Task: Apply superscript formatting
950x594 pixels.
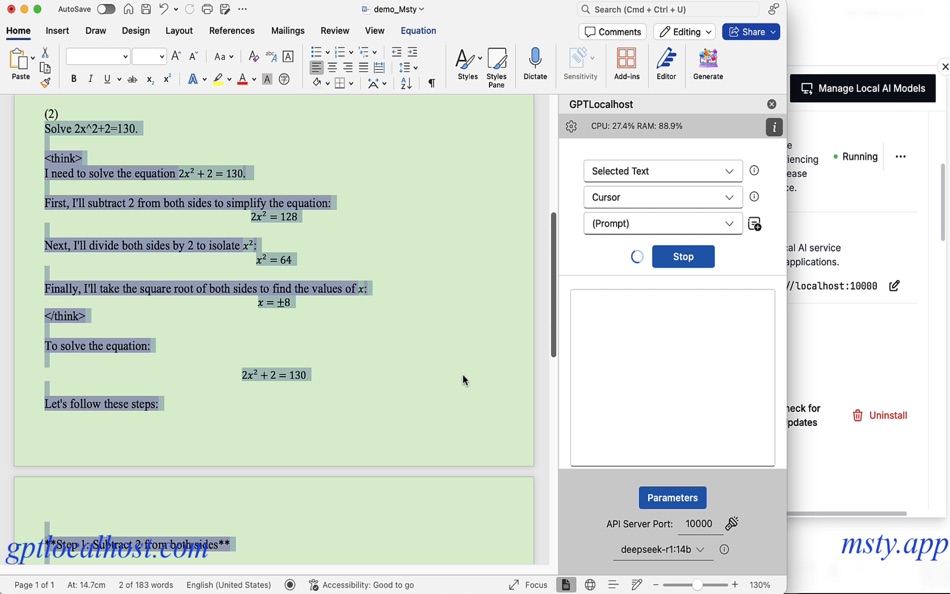Action: (167, 79)
